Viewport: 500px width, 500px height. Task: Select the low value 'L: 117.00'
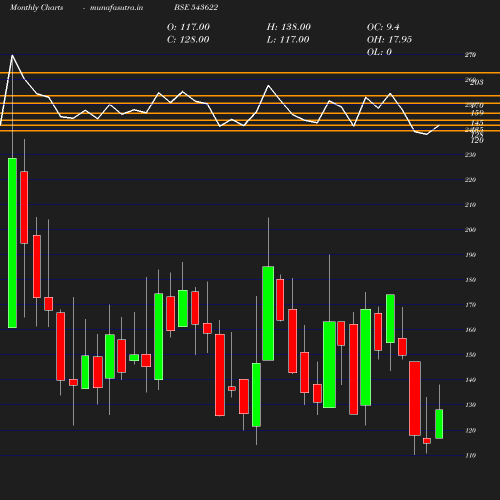pos(288,40)
